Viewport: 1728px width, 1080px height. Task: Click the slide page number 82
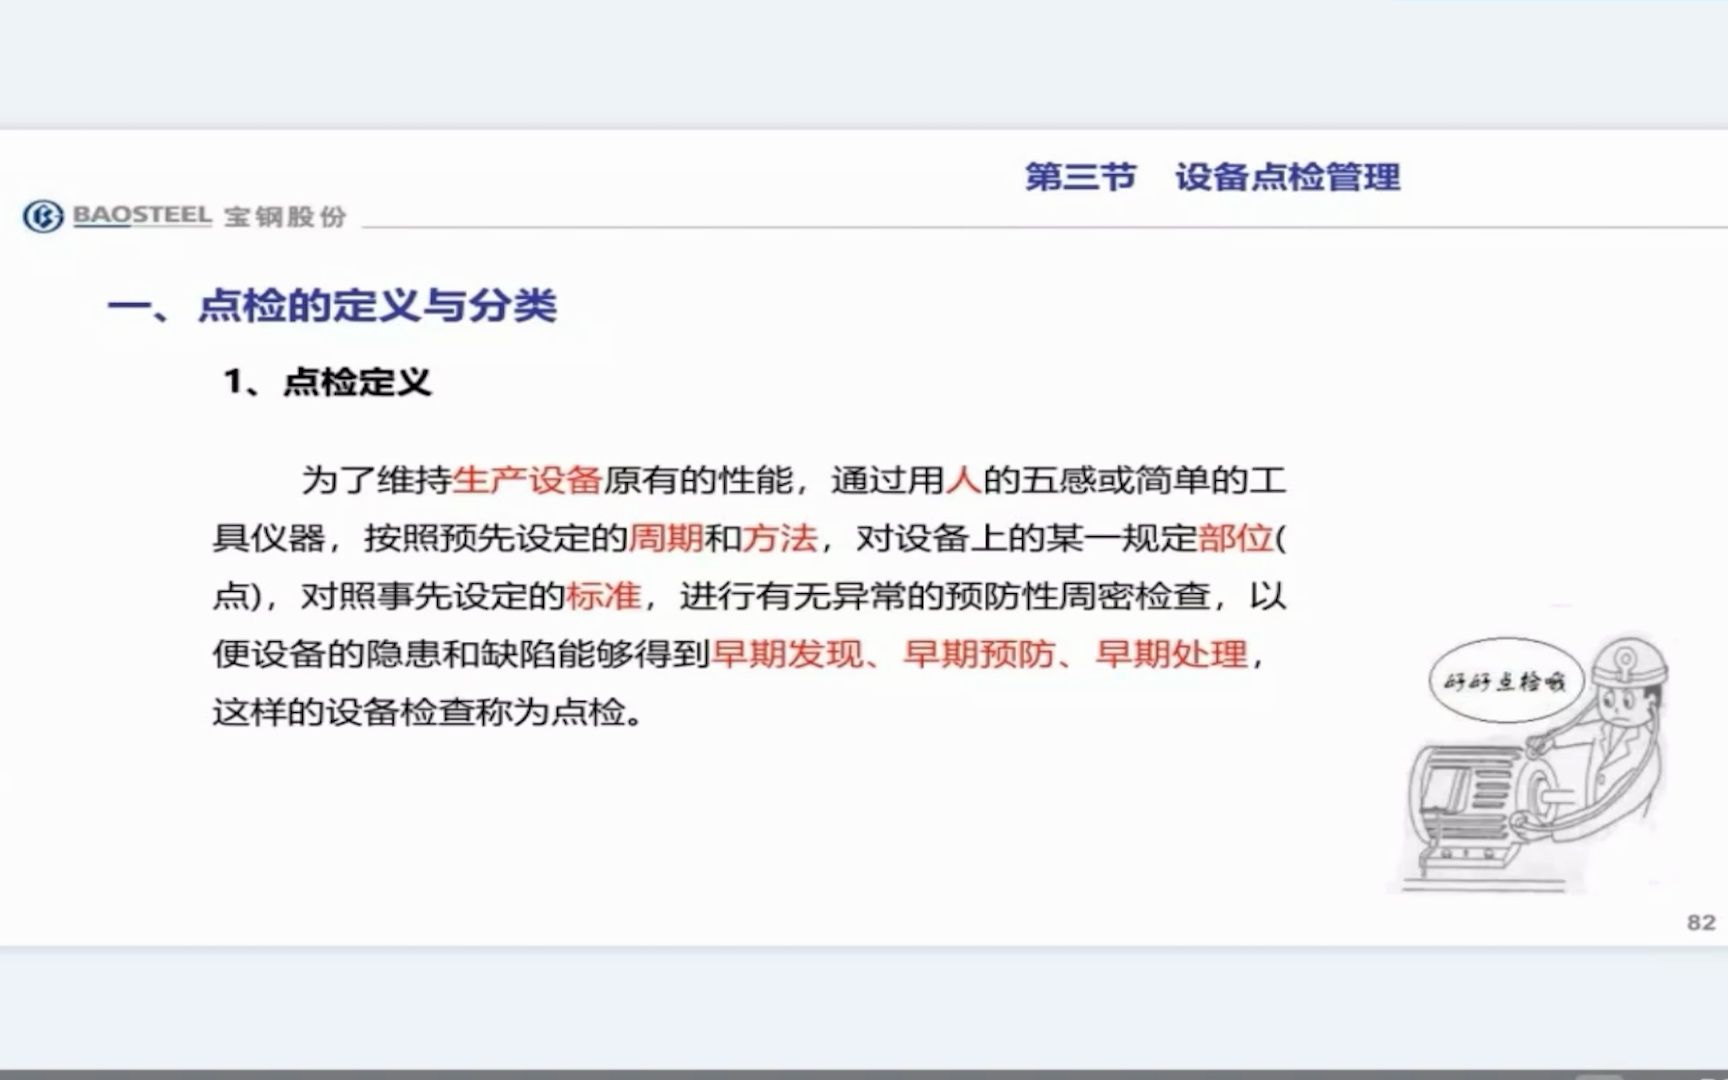(x=1701, y=922)
